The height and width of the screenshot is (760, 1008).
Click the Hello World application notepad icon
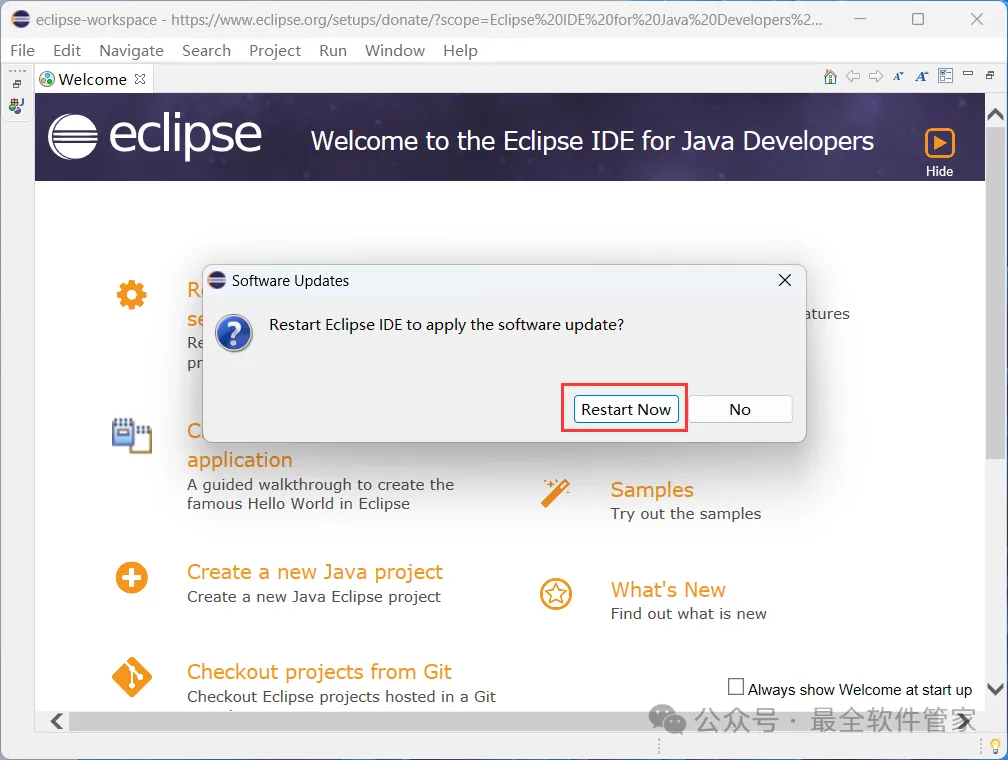pos(132,435)
